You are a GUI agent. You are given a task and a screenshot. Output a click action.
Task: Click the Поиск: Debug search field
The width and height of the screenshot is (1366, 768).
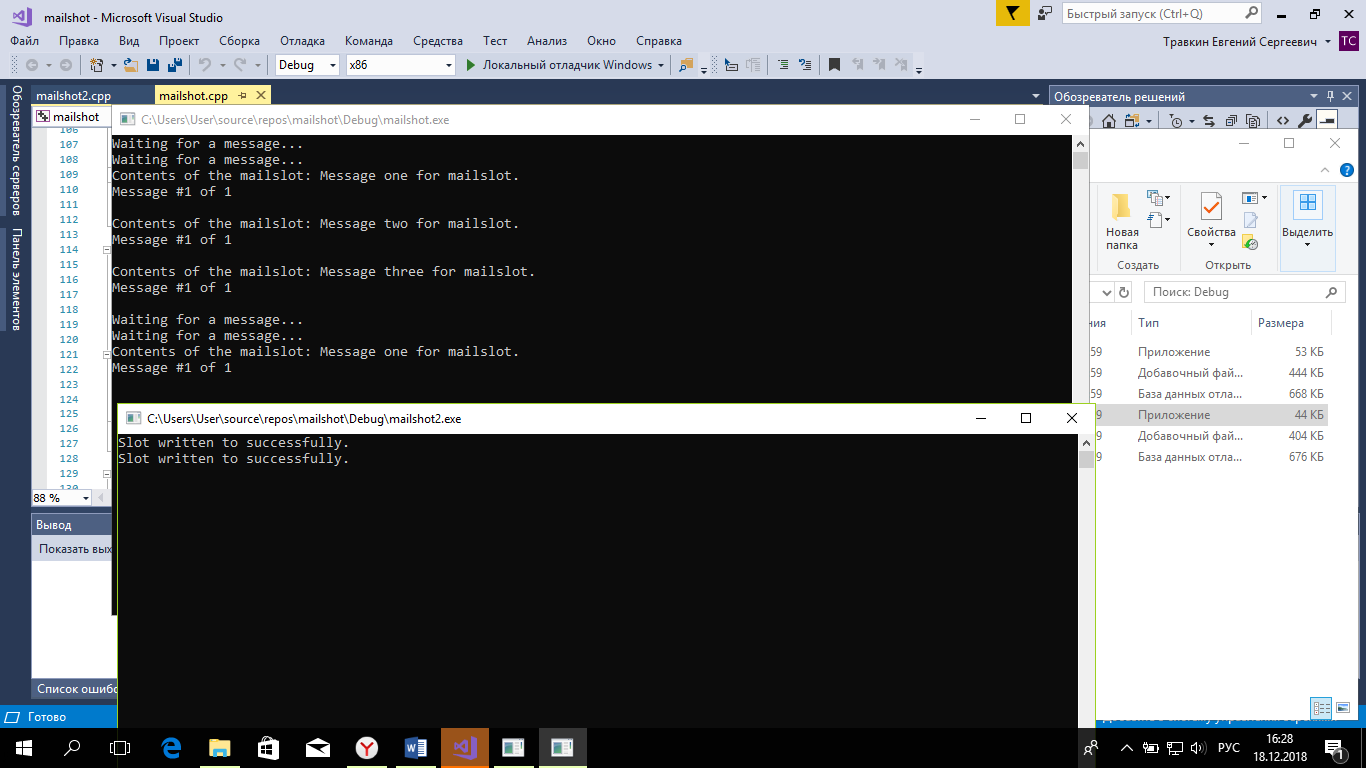click(1235, 292)
